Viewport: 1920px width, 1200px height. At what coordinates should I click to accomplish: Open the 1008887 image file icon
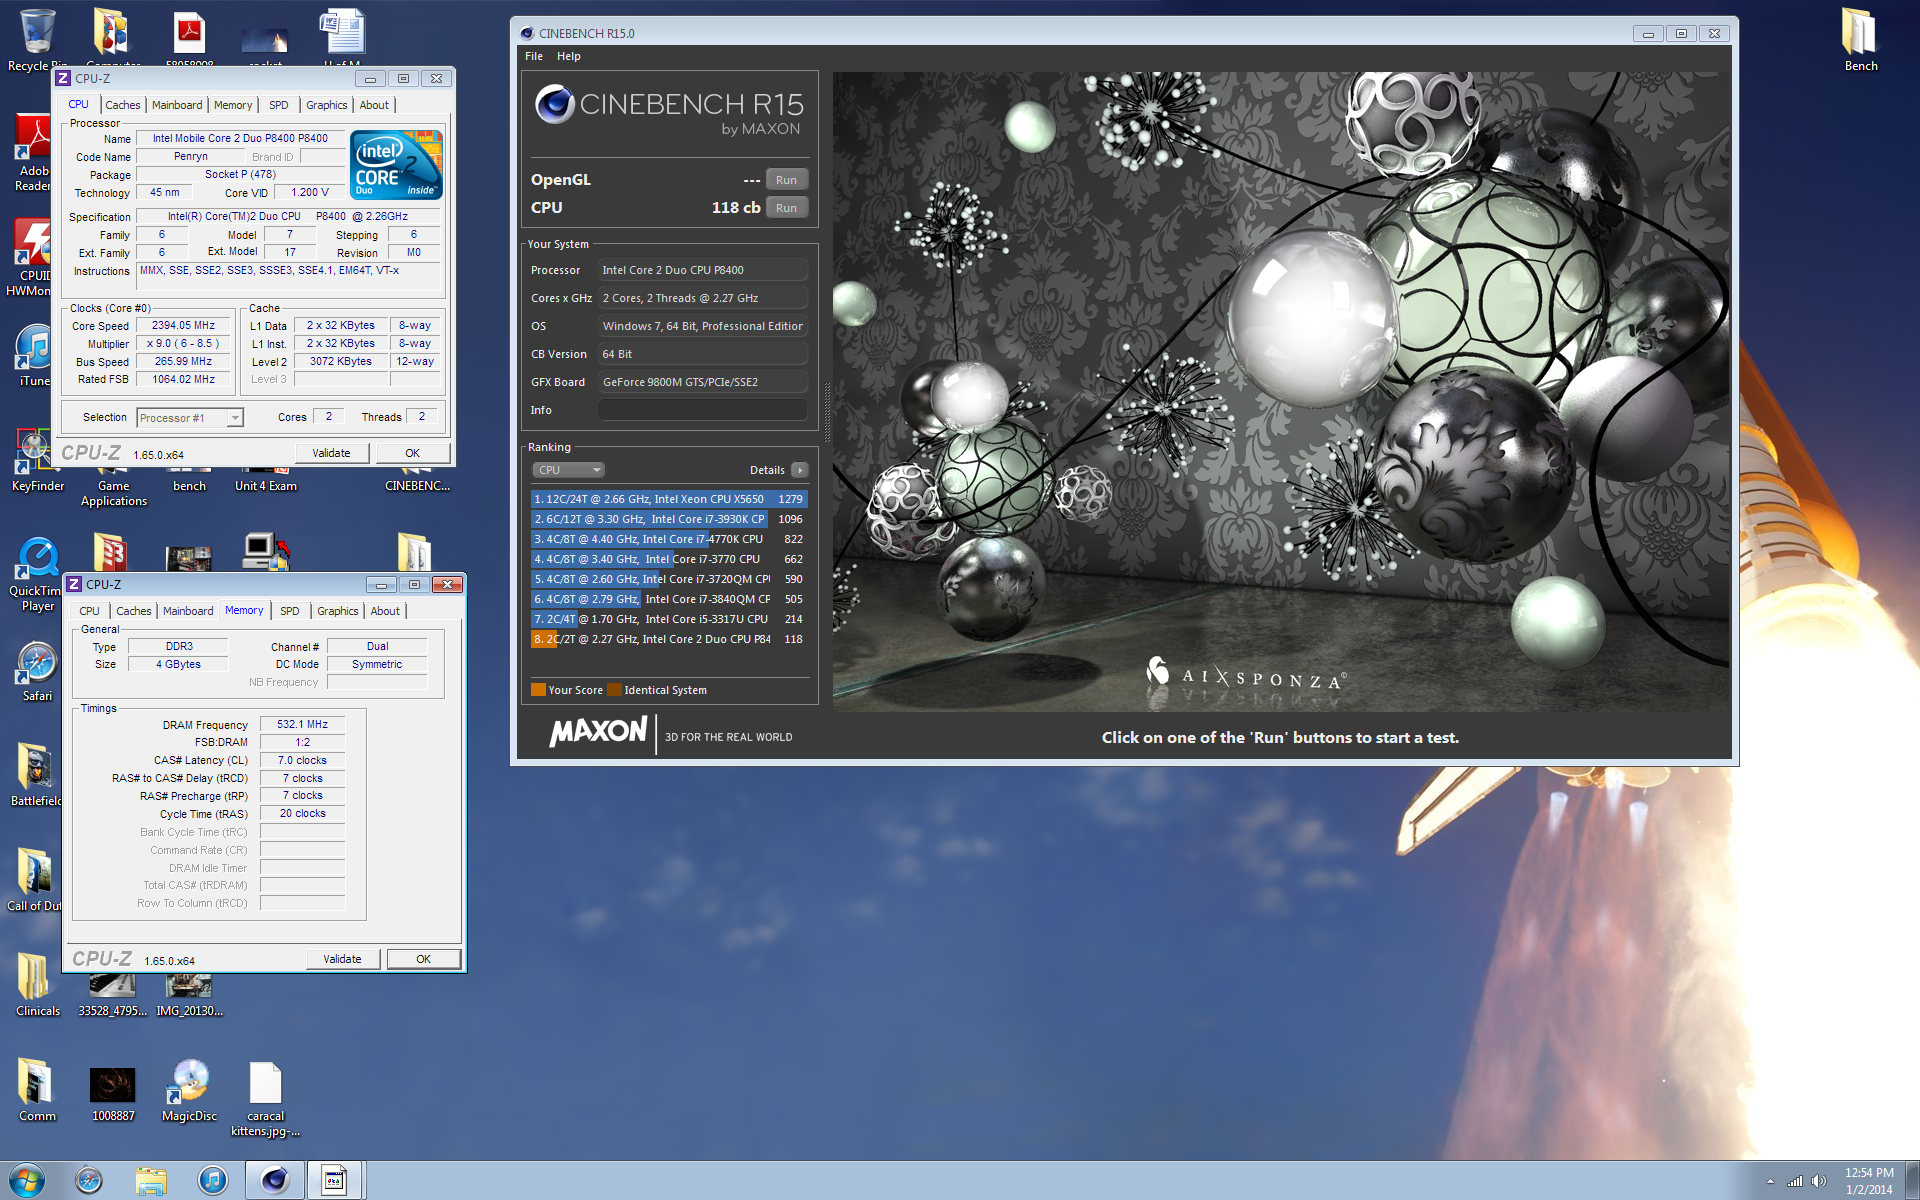[113, 1093]
